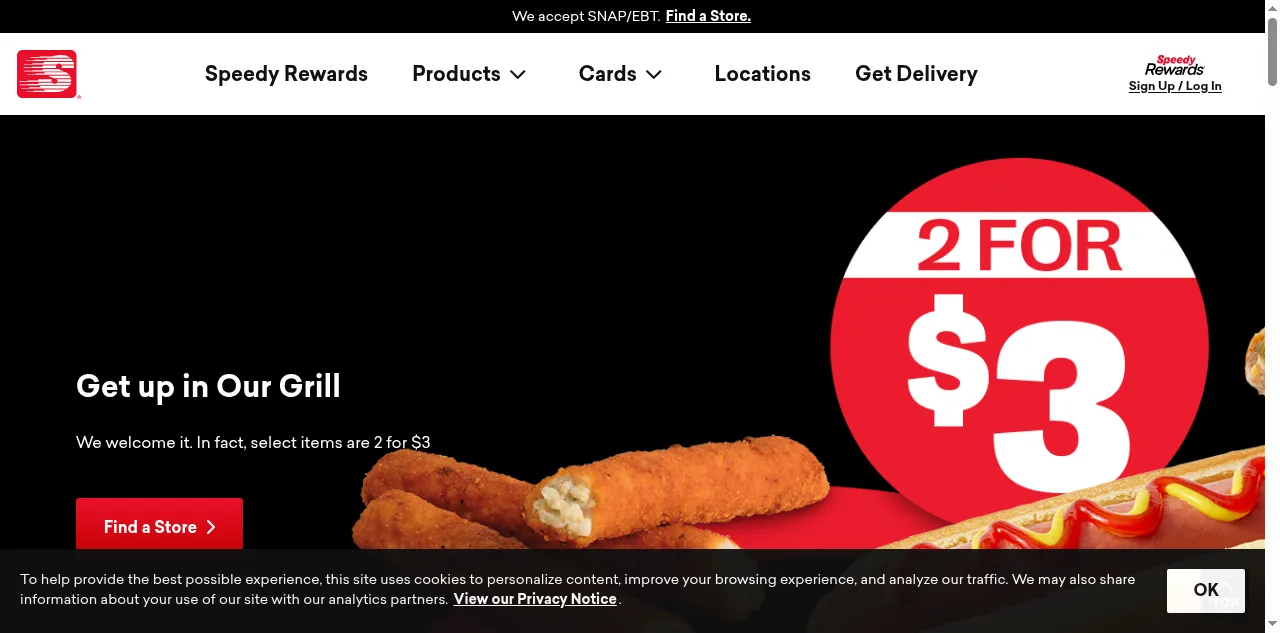Viewport: 1280px width, 633px height.
Task: Open the Cards menu label
Action: pos(608,74)
